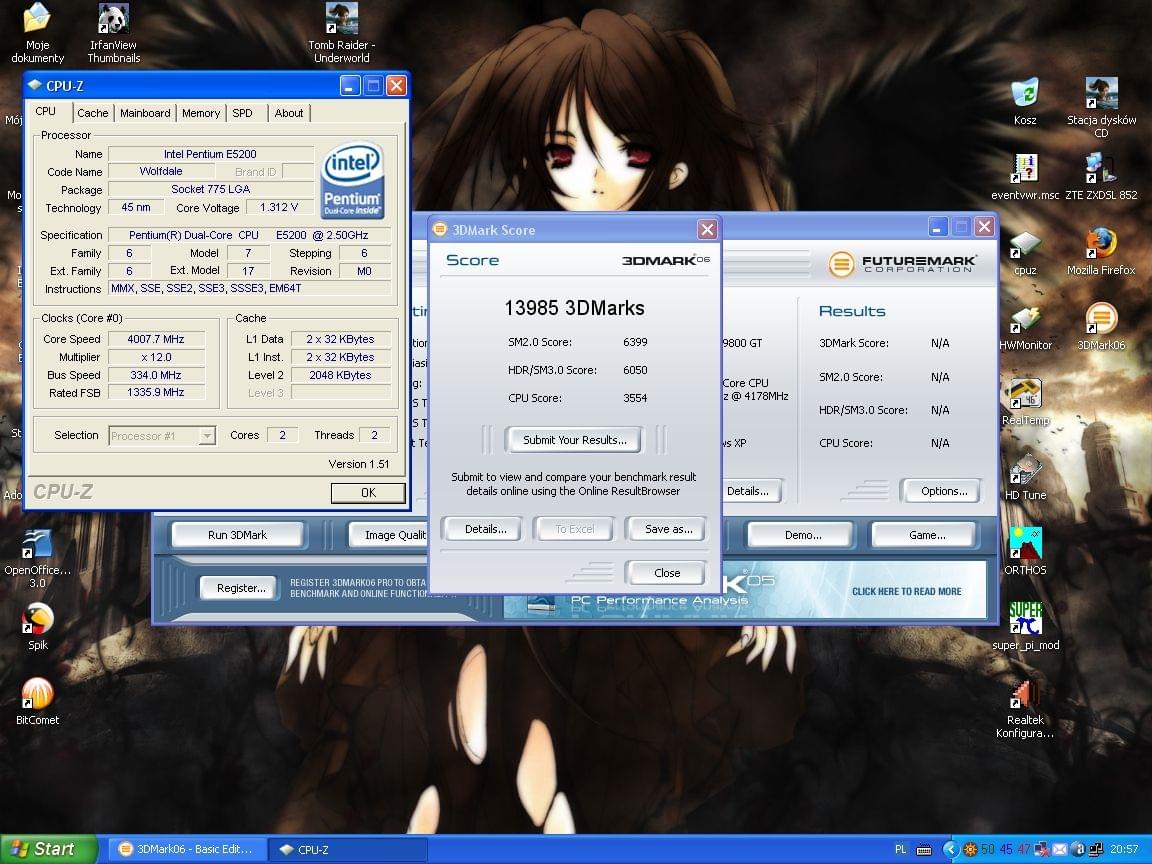
Task: Switch to About tab in CPU-Z
Action: click(289, 113)
